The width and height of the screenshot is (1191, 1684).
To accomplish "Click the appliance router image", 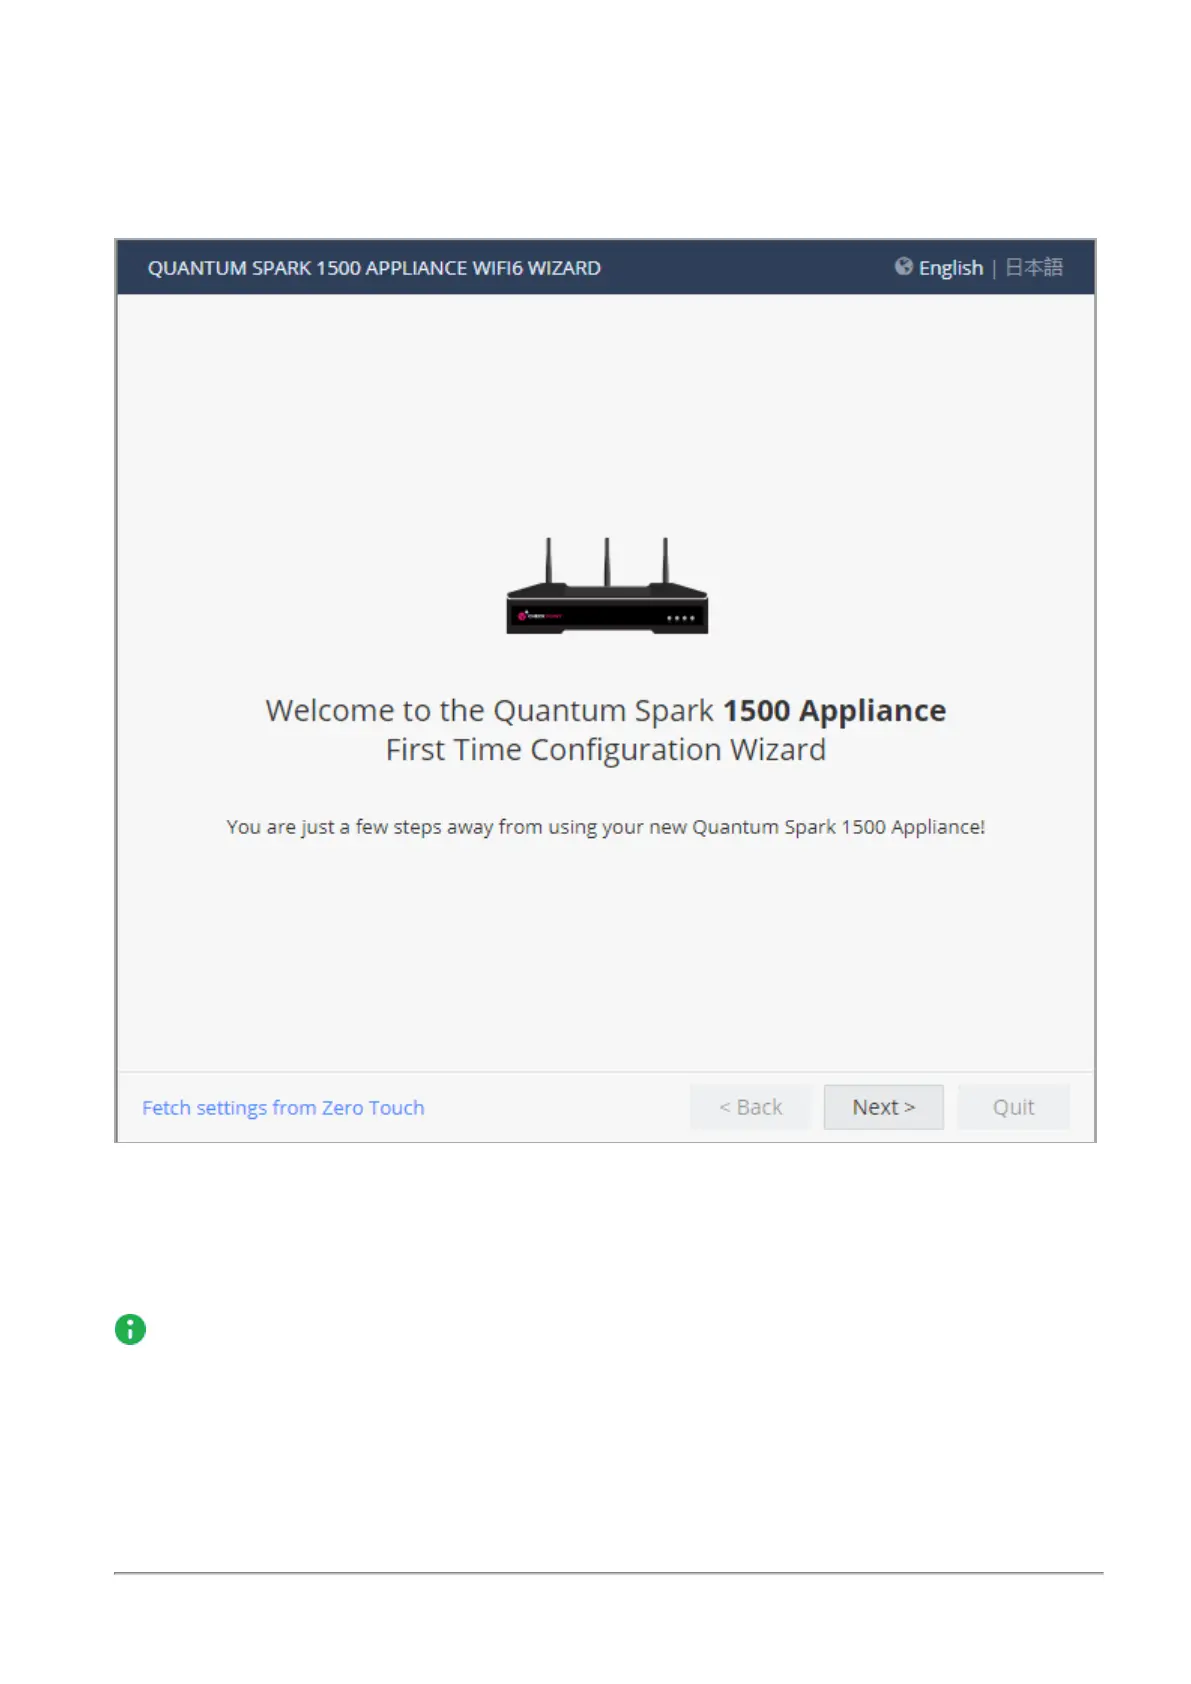I will click(x=607, y=586).
